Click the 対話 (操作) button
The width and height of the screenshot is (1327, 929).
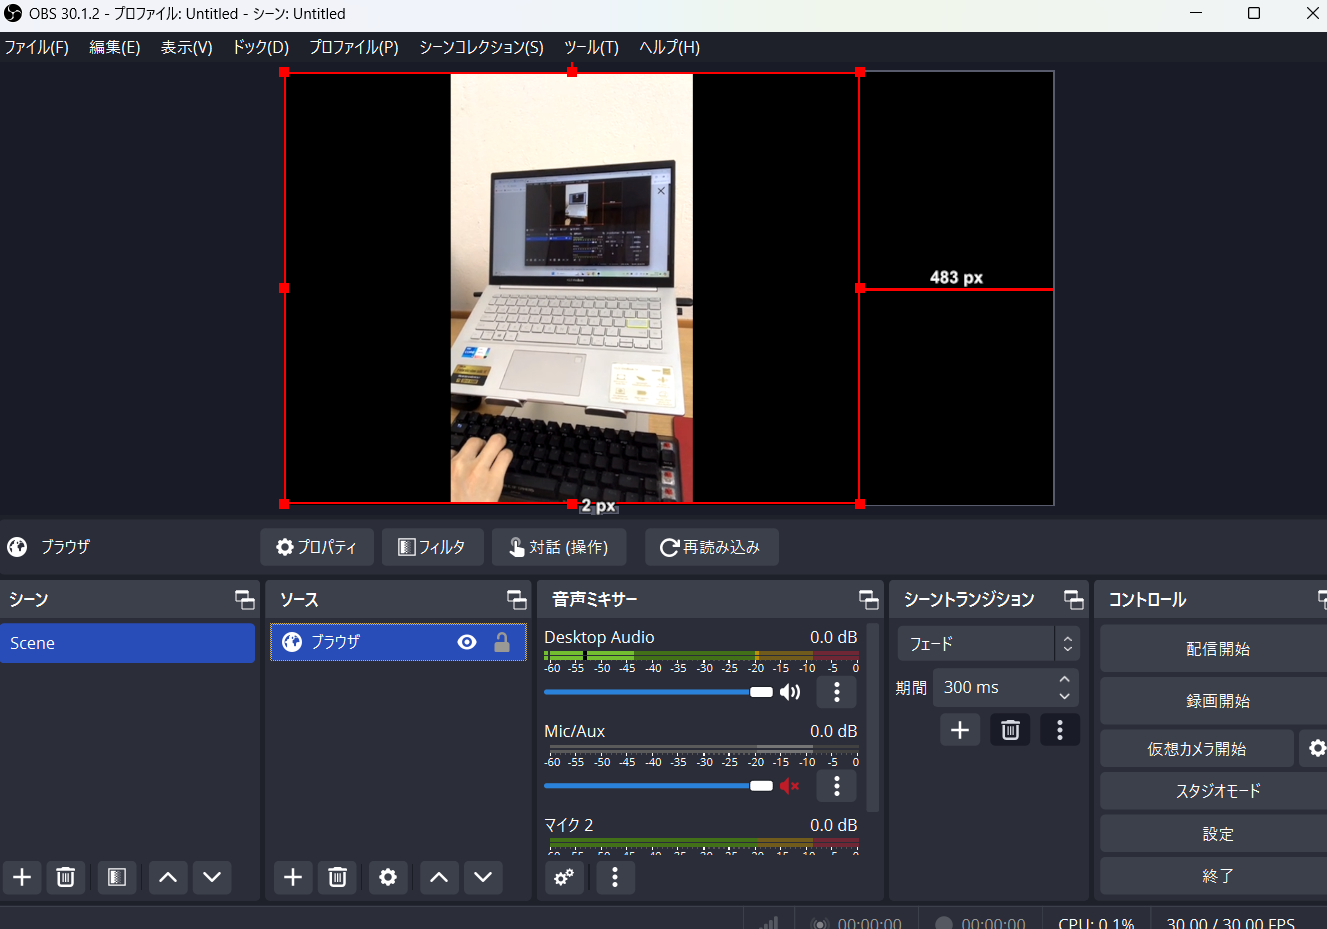pos(559,547)
